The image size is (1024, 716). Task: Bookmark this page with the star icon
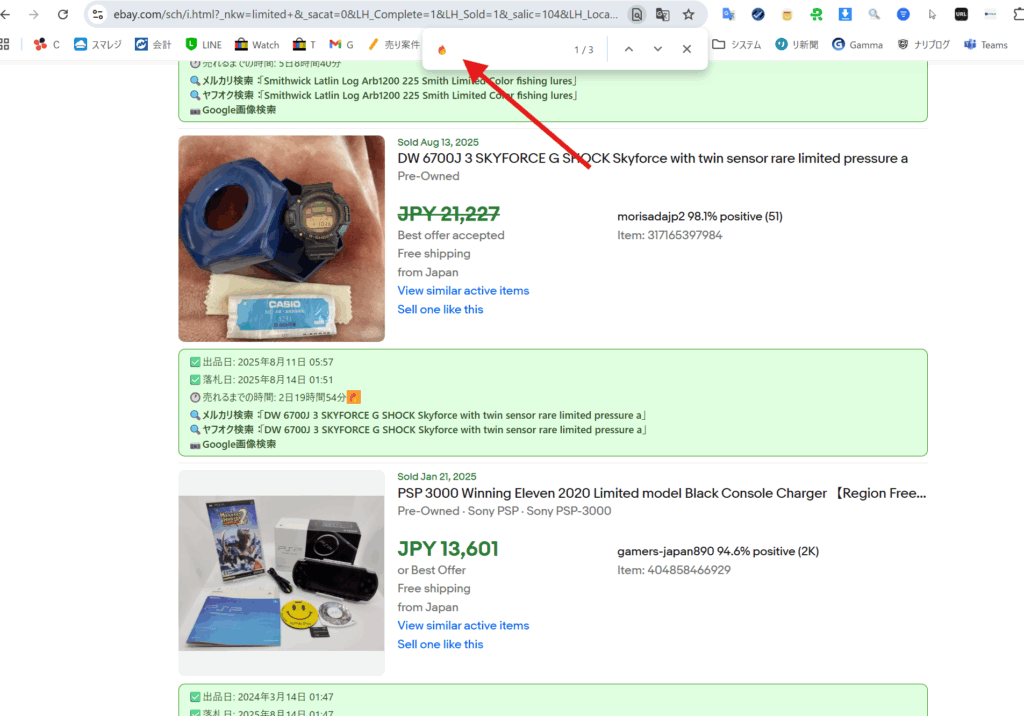point(689,15)
